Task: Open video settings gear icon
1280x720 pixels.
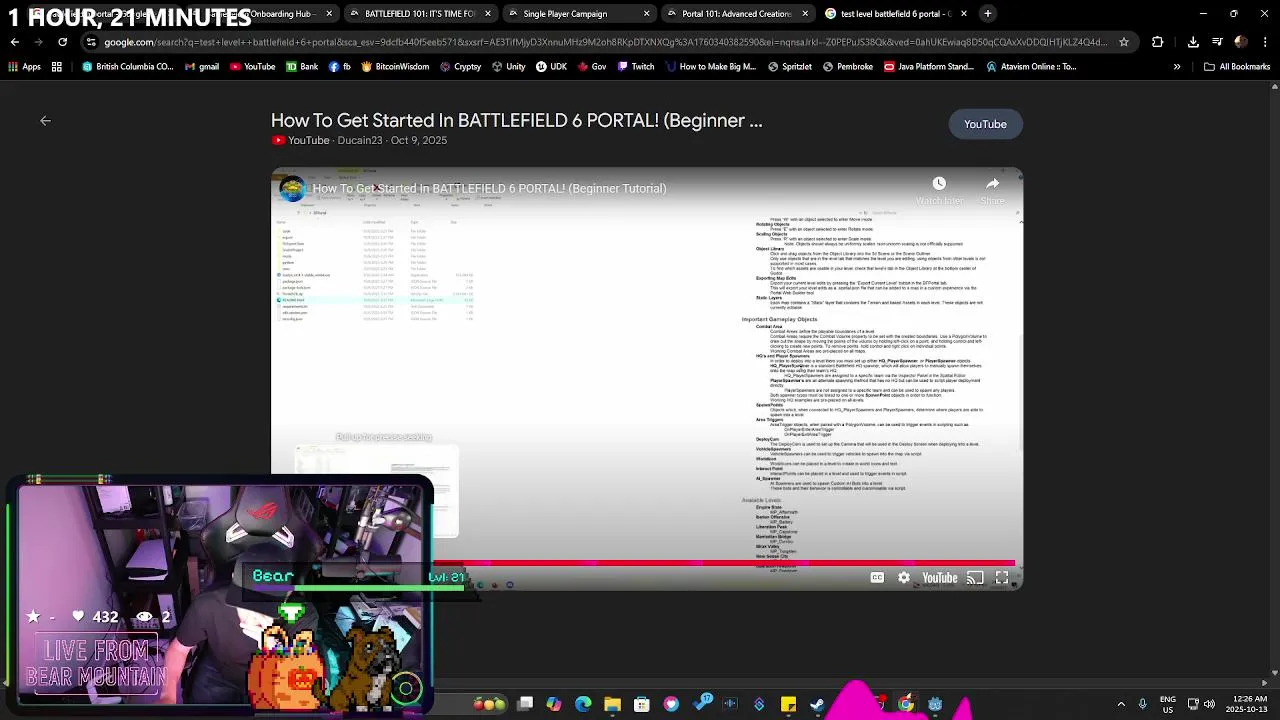Action: tap(904, 577)
